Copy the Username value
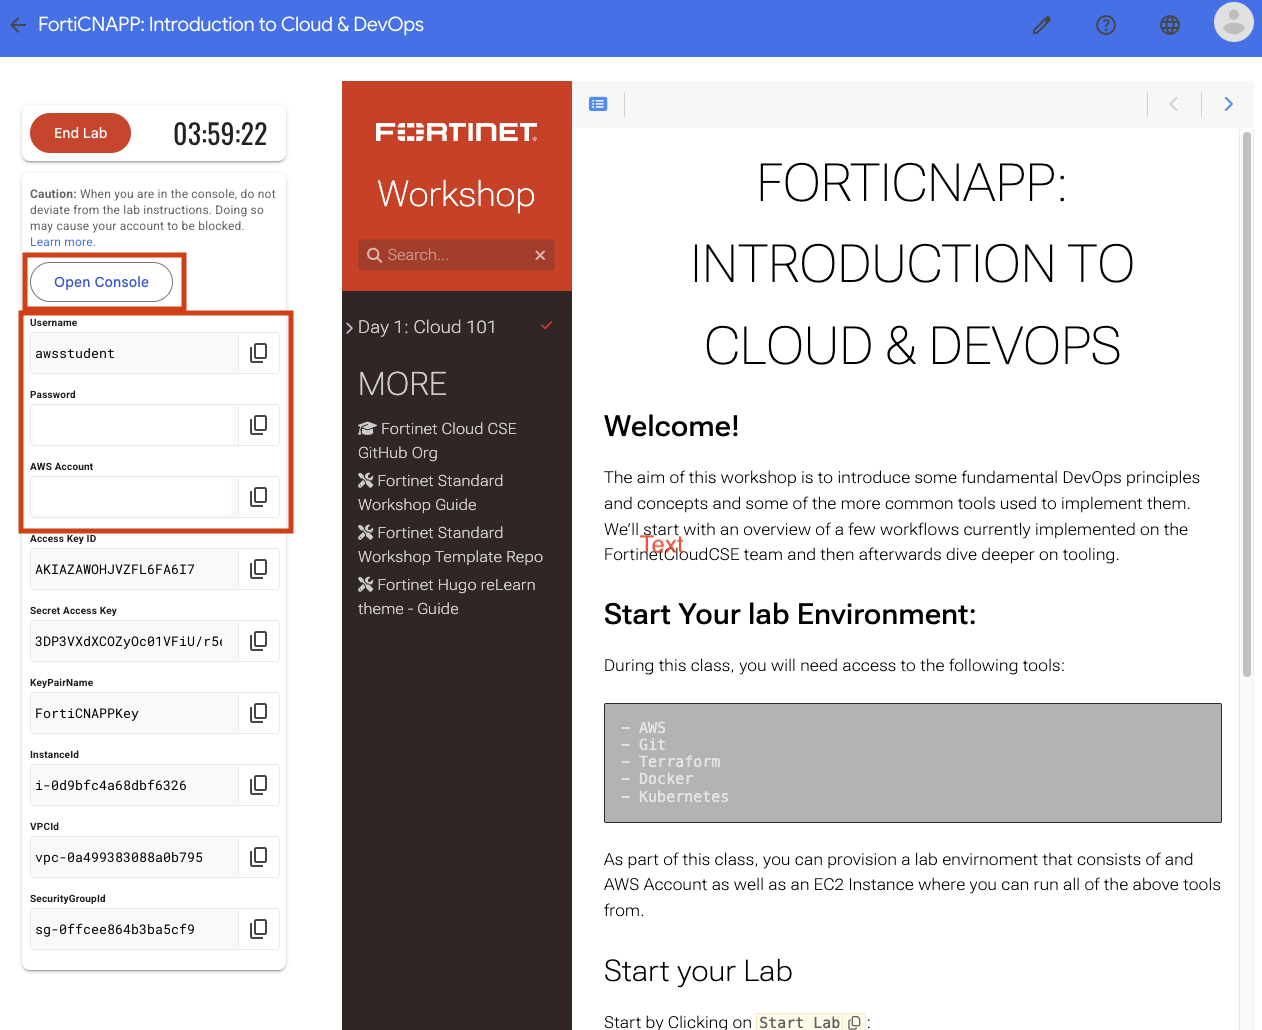The width and height of the screenshot is (1262, 1030). point(259,353)
